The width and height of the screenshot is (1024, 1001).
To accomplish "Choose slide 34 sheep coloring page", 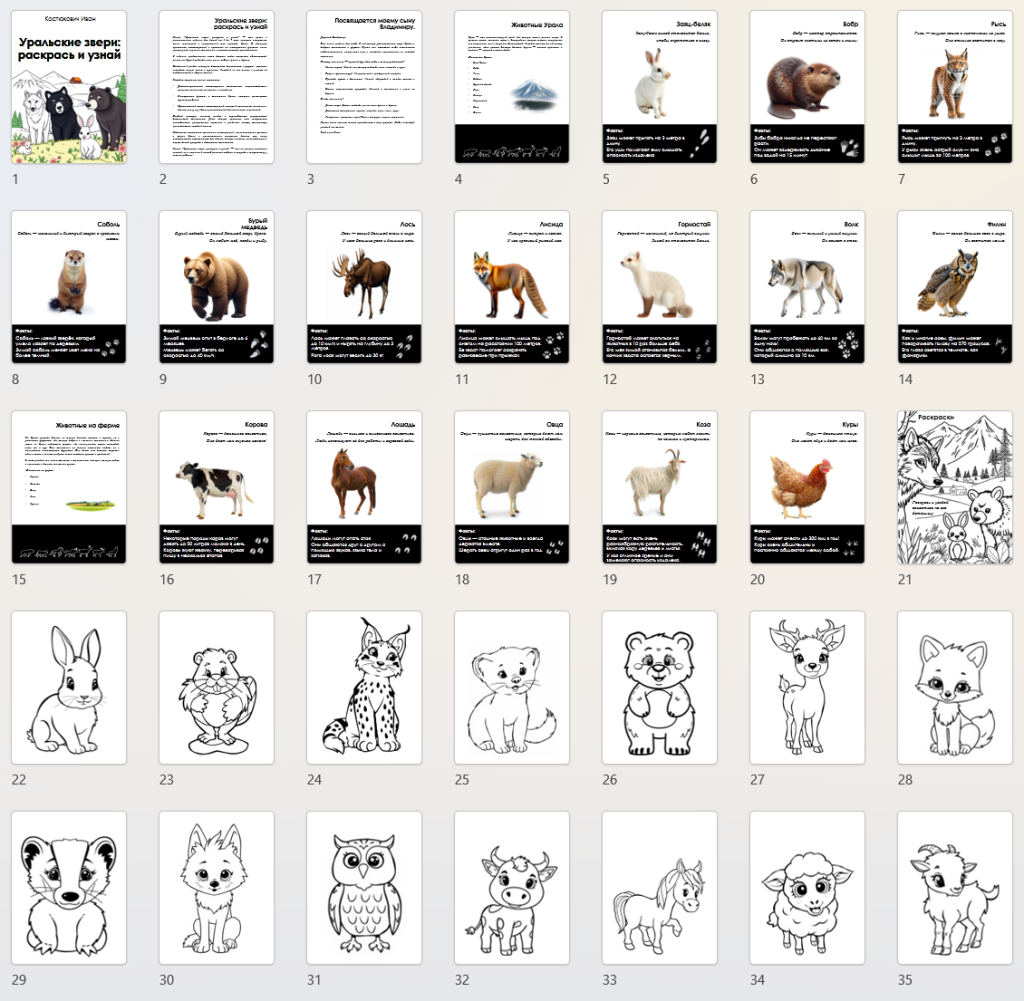I will (807, 888).
